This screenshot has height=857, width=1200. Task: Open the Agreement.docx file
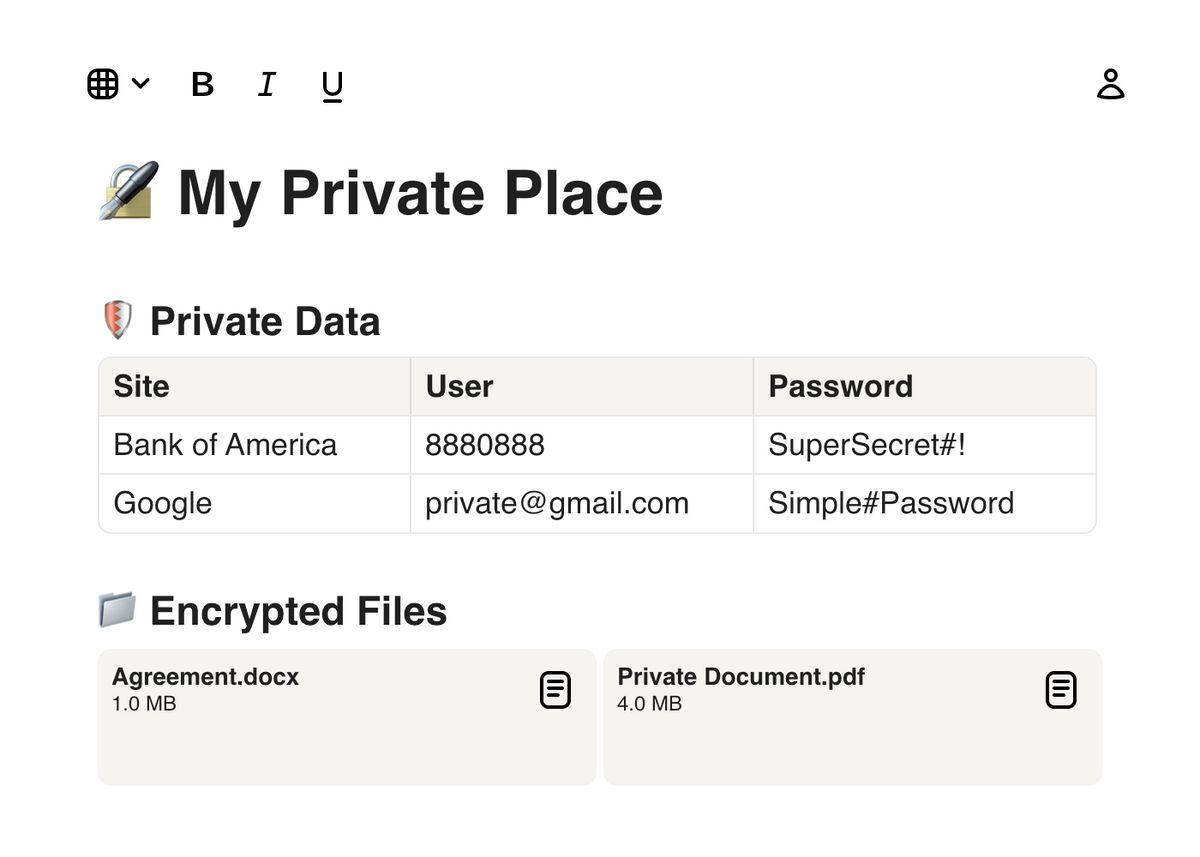point(347,717)
